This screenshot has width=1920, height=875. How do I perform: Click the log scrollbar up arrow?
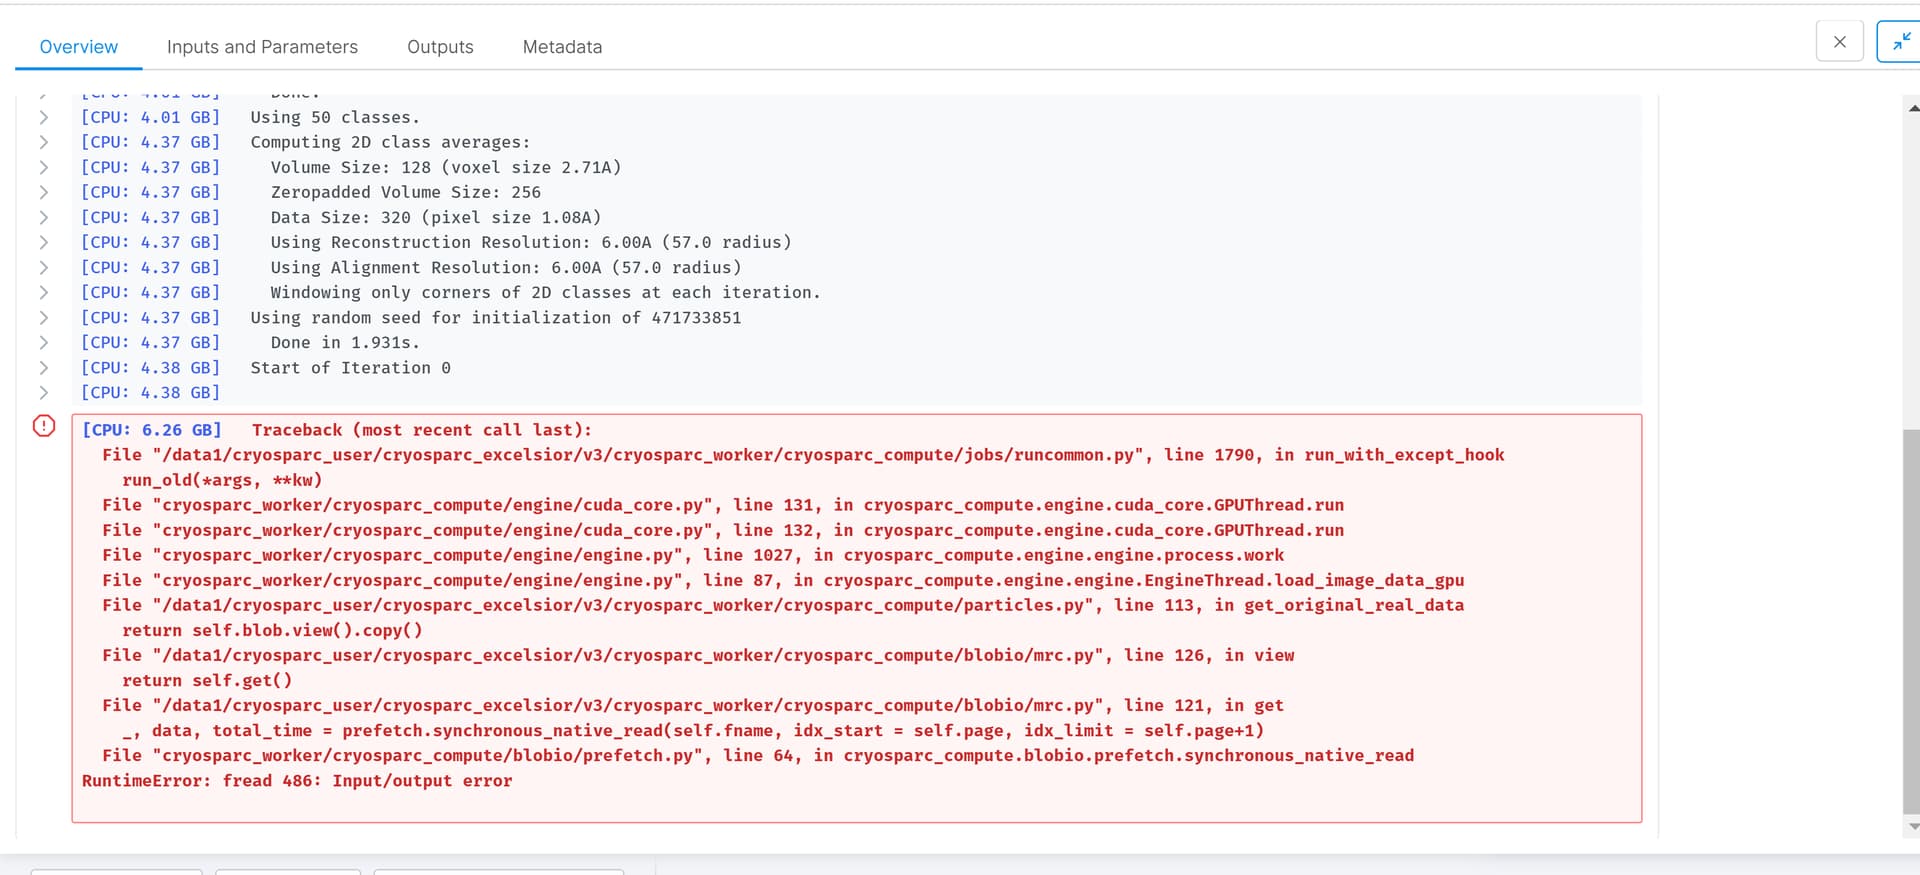pos(1913,107)
